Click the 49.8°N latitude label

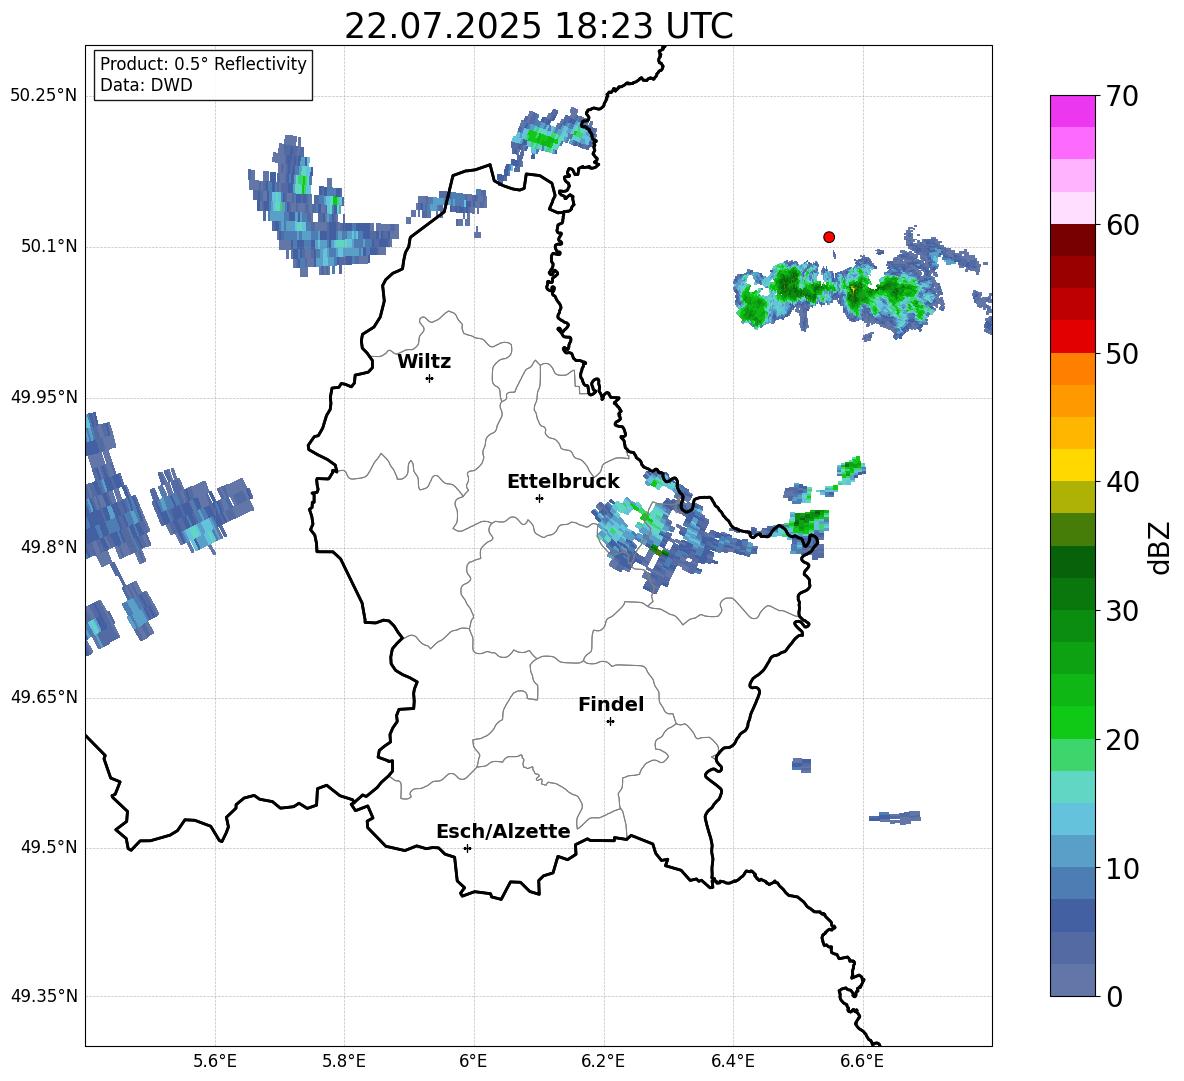pos(48,547)
